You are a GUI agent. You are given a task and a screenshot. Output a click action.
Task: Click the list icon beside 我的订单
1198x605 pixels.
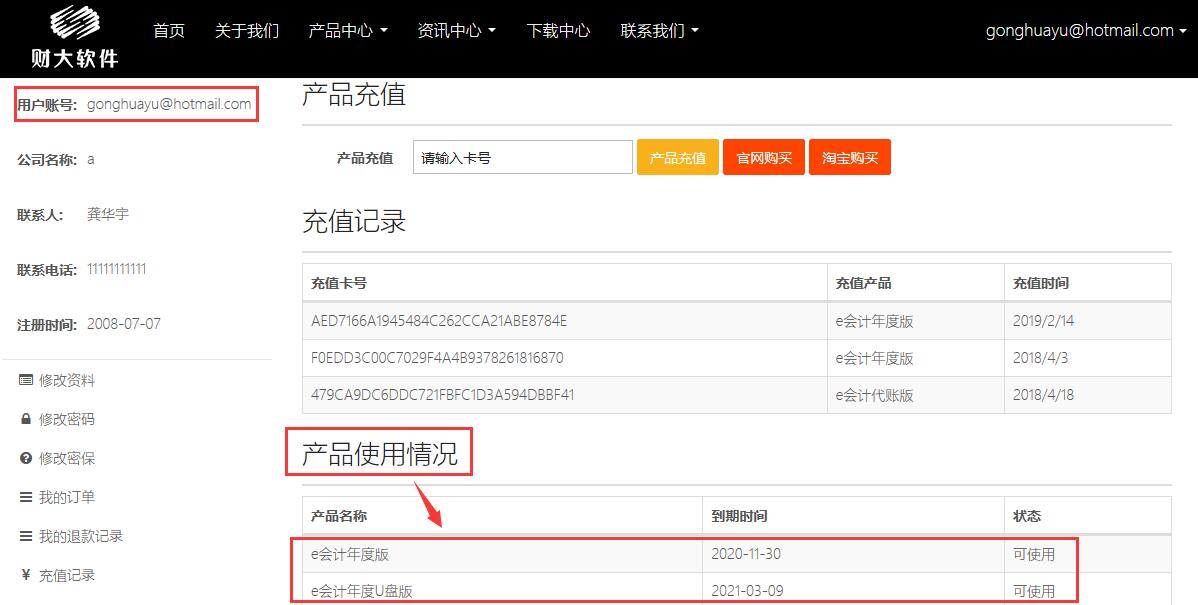click(26, 497)
